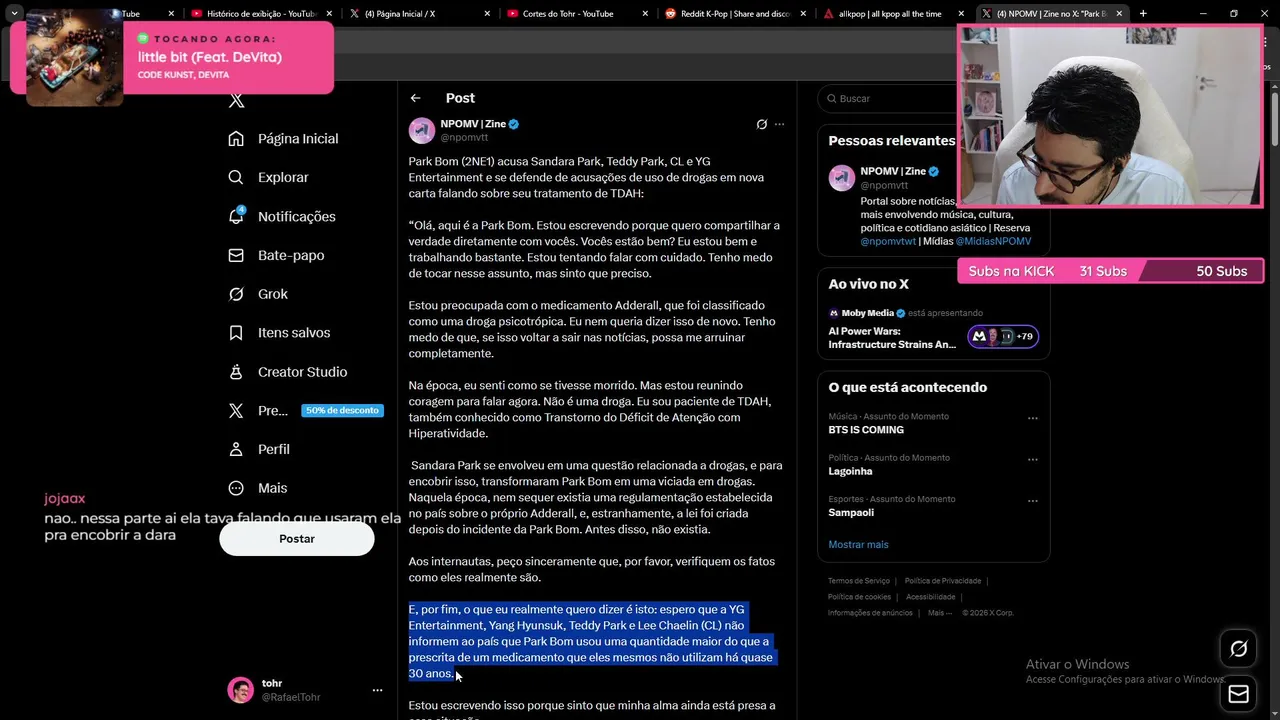
Task: Open tab search dropdown arrow
Action: [14, 13]
